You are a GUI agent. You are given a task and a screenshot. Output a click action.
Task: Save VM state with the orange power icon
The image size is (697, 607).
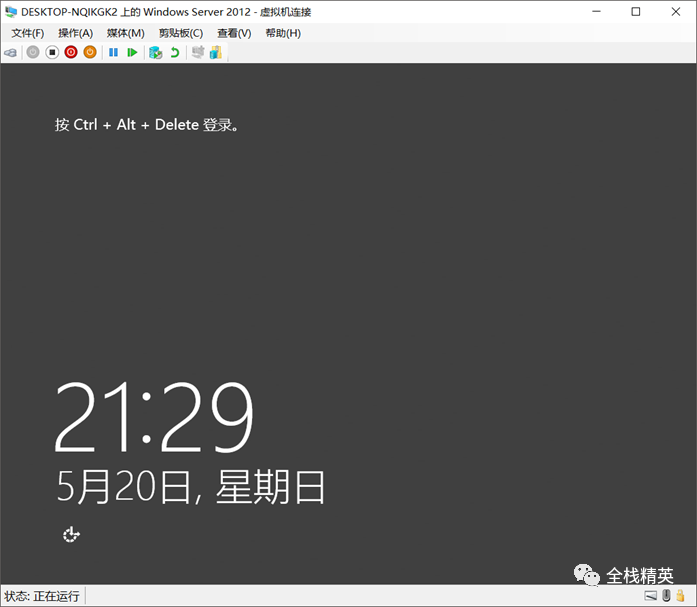pyautogui.click(x=90, y=52)
